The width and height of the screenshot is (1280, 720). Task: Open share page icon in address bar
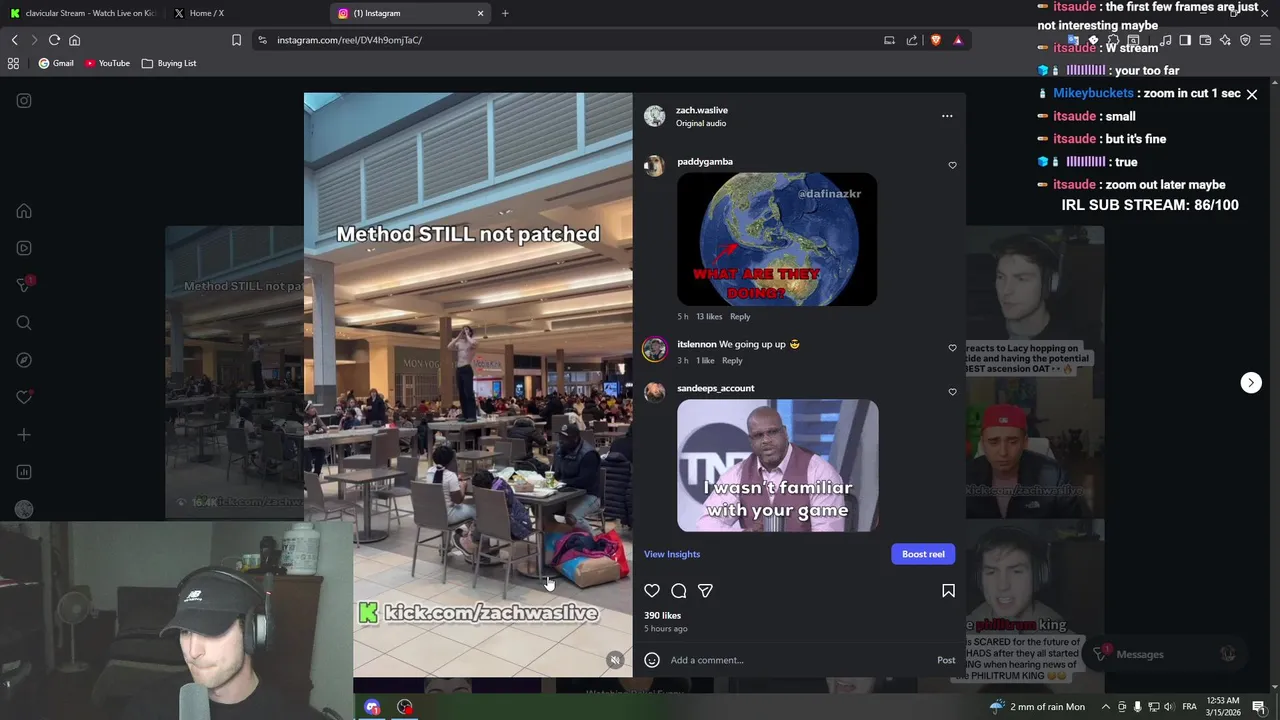click(912, 40)
